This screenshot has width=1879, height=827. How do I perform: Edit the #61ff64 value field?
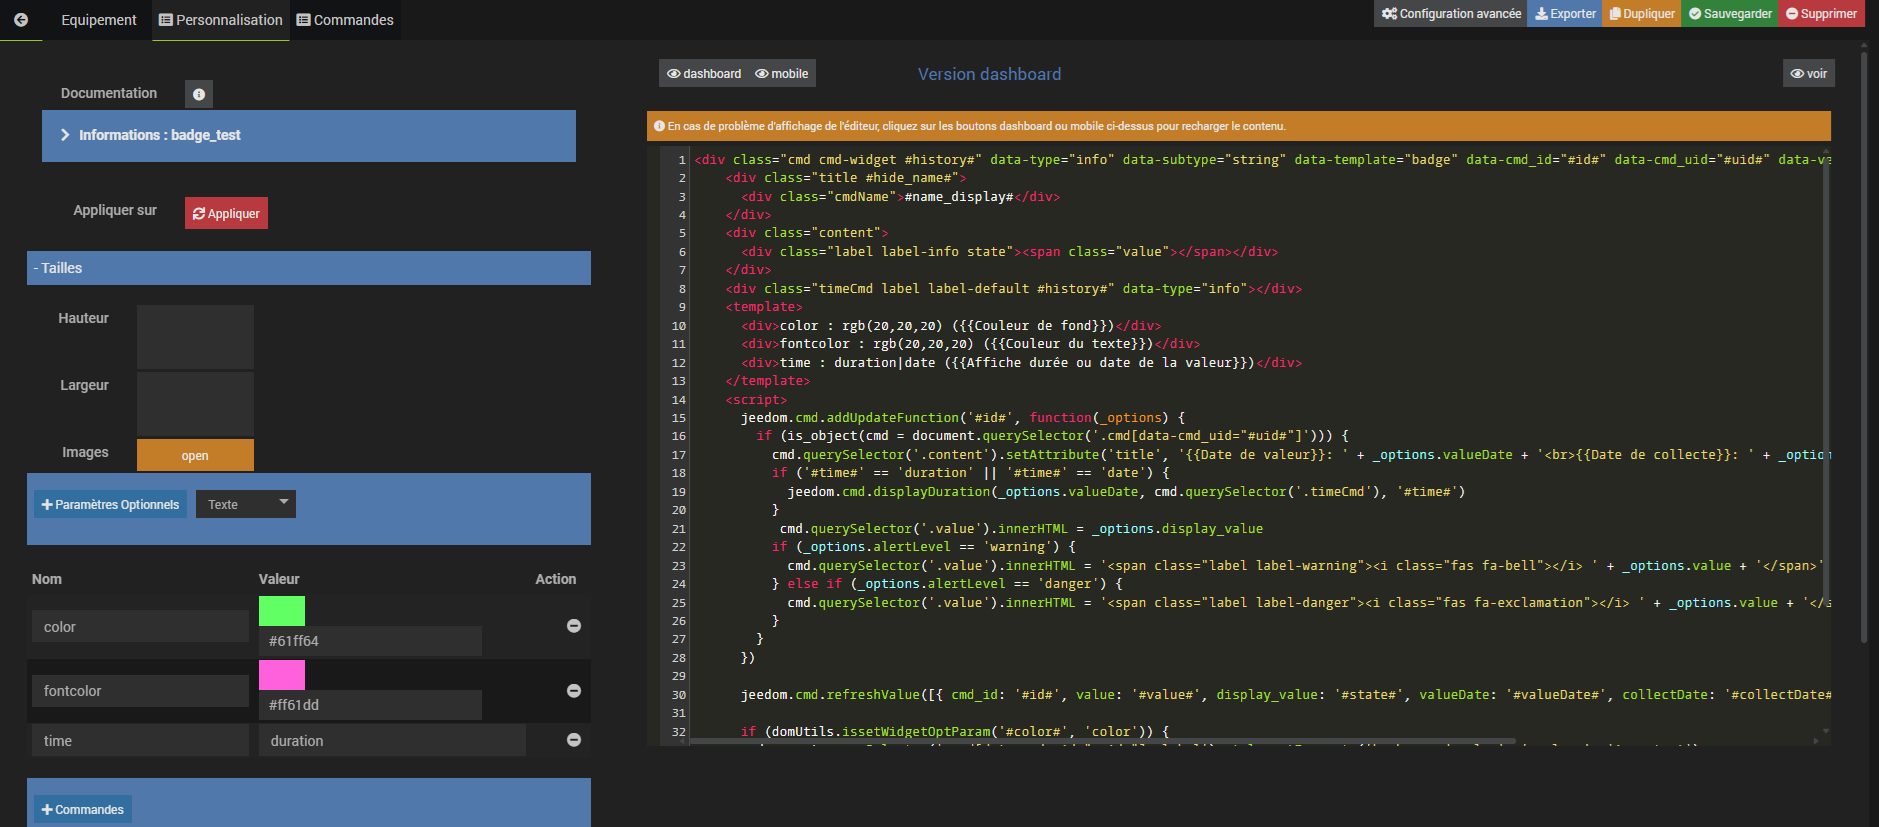point(370,641)
